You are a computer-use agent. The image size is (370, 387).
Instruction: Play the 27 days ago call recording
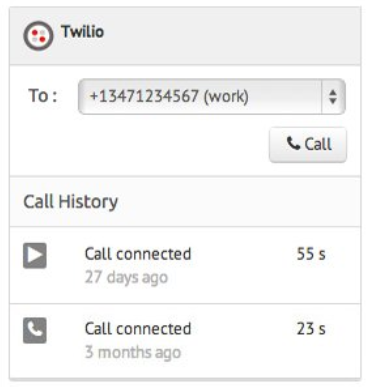click(x=35, y=256)
